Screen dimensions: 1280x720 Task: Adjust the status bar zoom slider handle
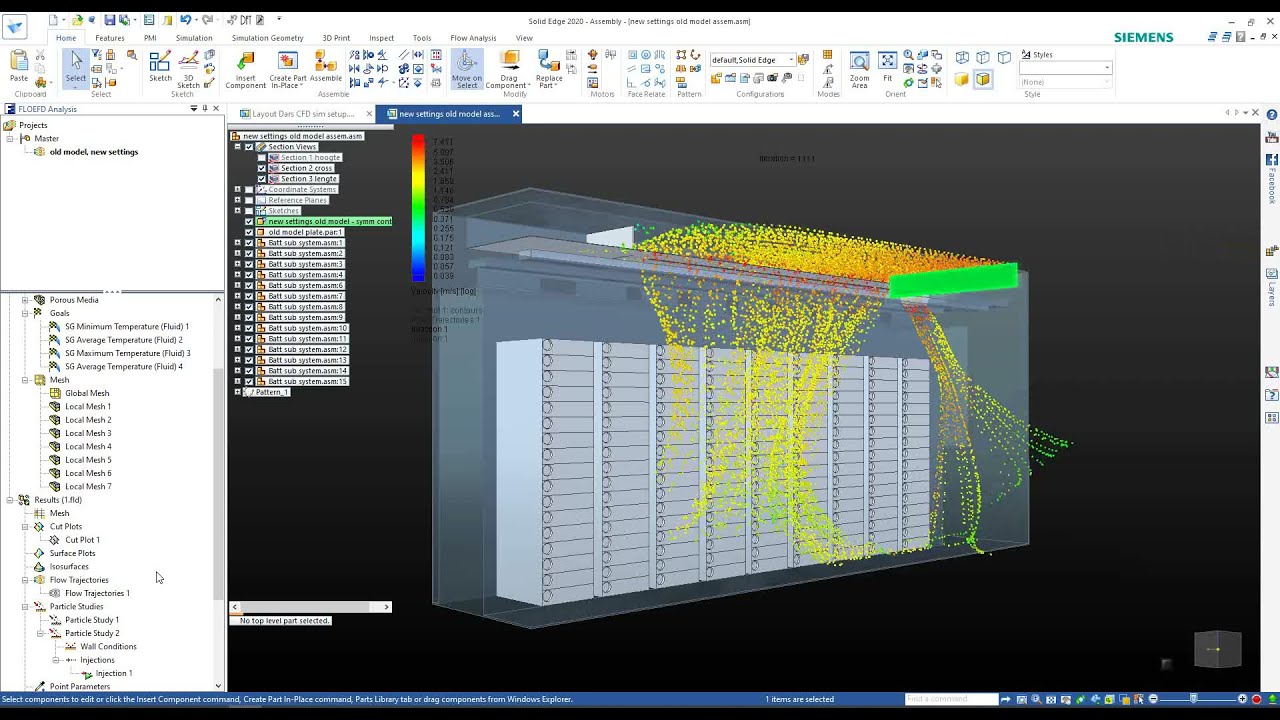coord(1193,699)
